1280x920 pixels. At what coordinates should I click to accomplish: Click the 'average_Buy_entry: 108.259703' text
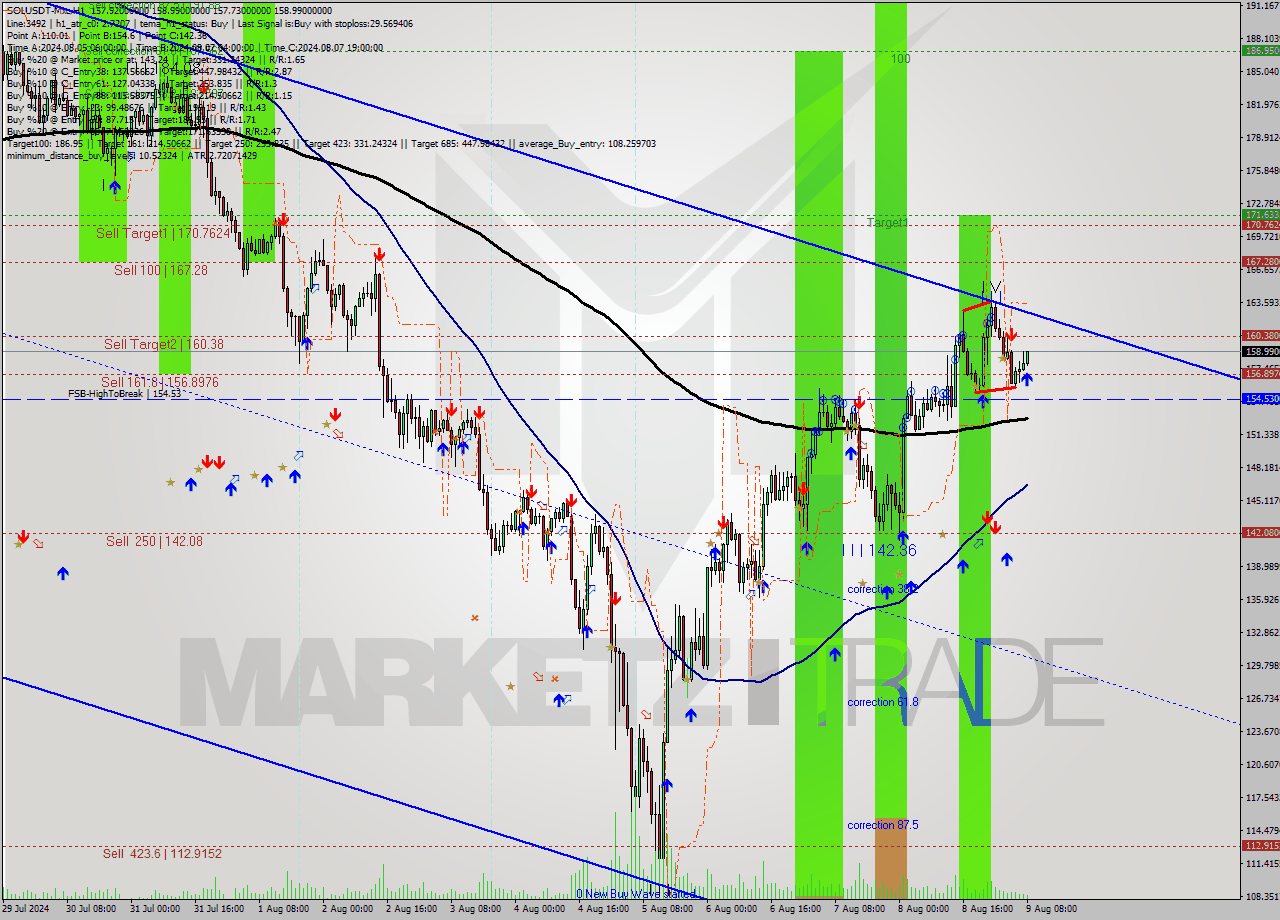pos(586,143)
